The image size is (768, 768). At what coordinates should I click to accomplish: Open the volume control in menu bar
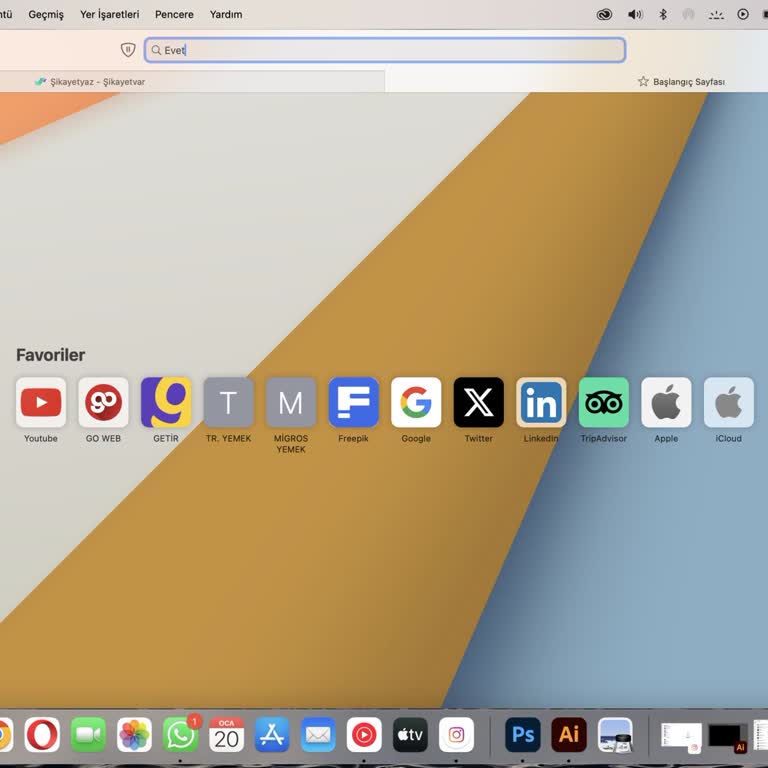(635, 14)
